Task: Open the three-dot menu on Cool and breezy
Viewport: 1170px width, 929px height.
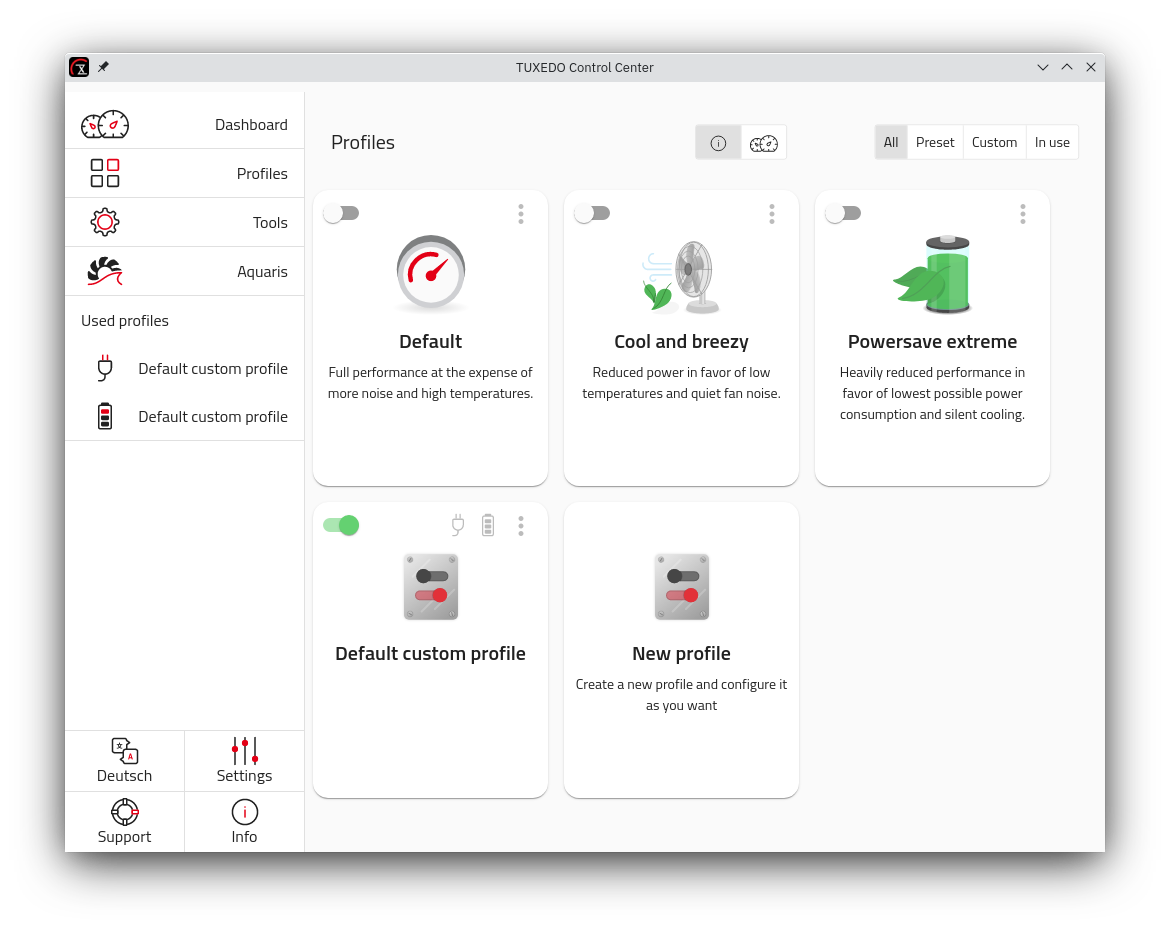Action: pos(772,214)
